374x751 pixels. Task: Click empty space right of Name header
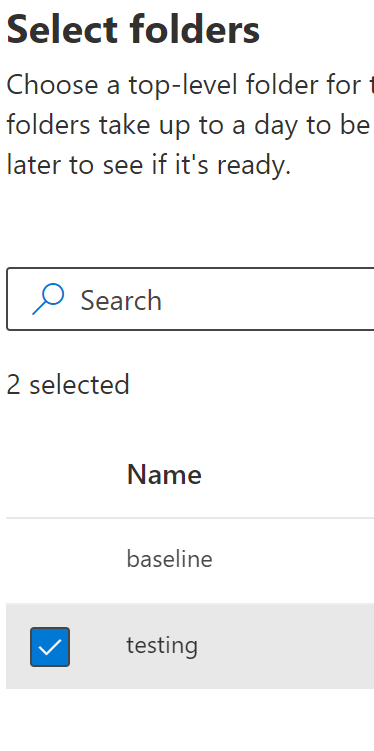tap(287, 475)
